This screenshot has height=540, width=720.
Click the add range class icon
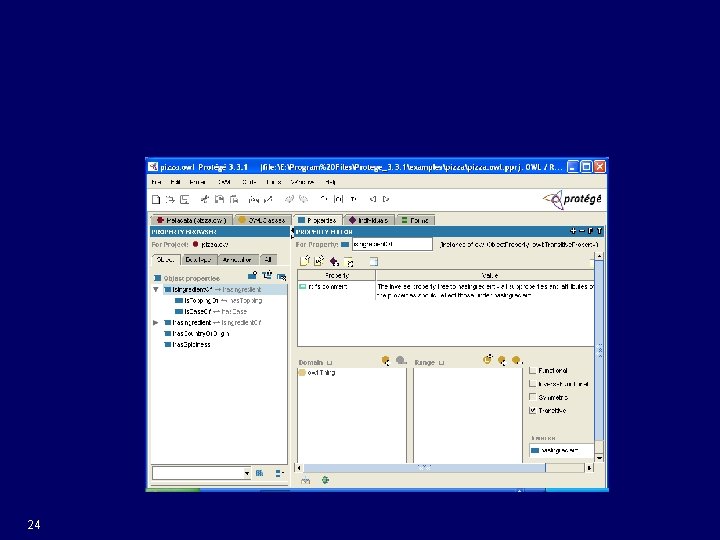pos(502,360)
